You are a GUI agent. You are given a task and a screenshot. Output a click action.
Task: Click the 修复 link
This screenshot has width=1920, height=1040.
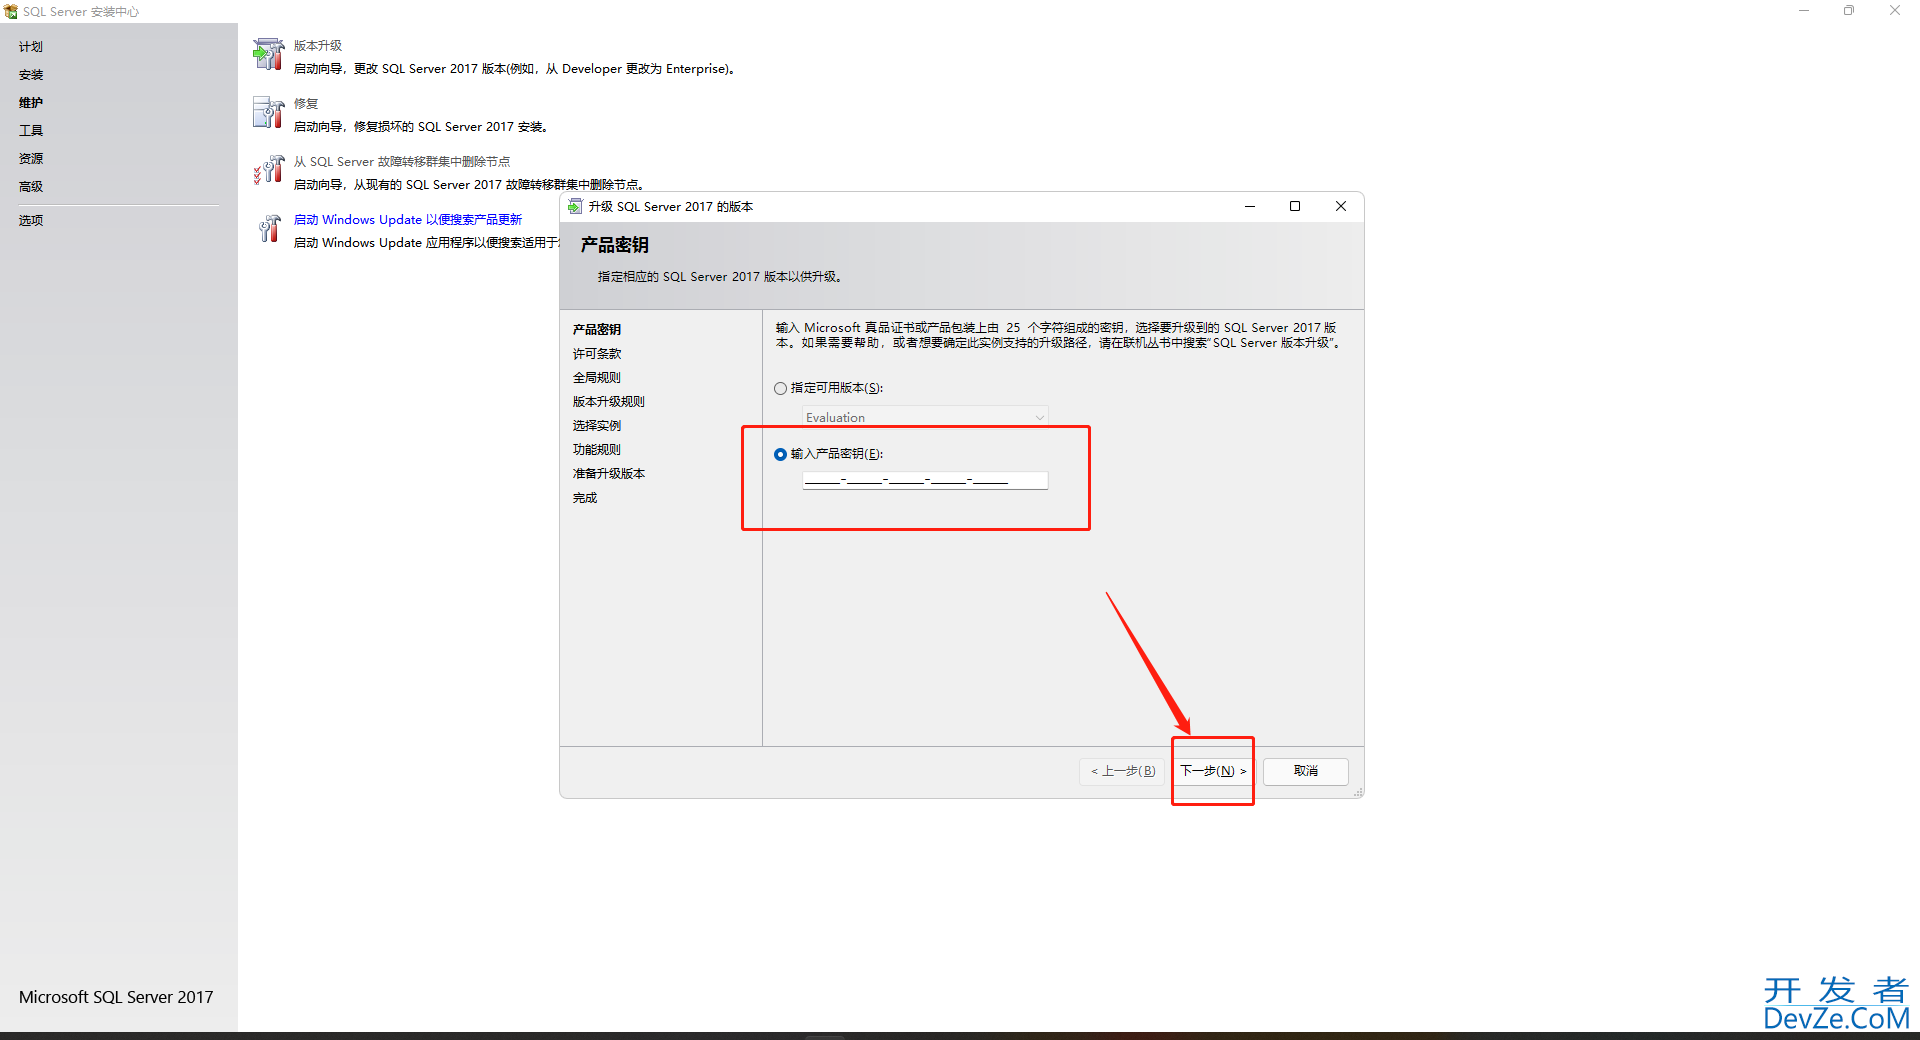tap(306, 104)
